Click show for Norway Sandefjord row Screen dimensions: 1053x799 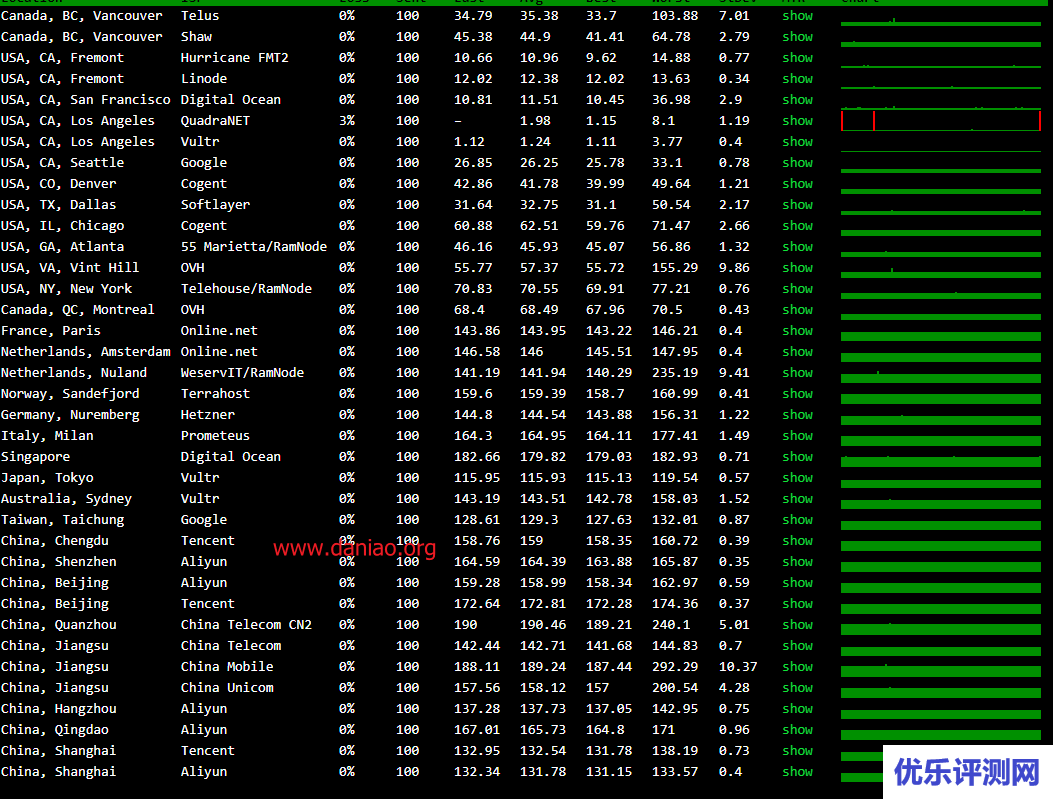click(x=797, y=394)
